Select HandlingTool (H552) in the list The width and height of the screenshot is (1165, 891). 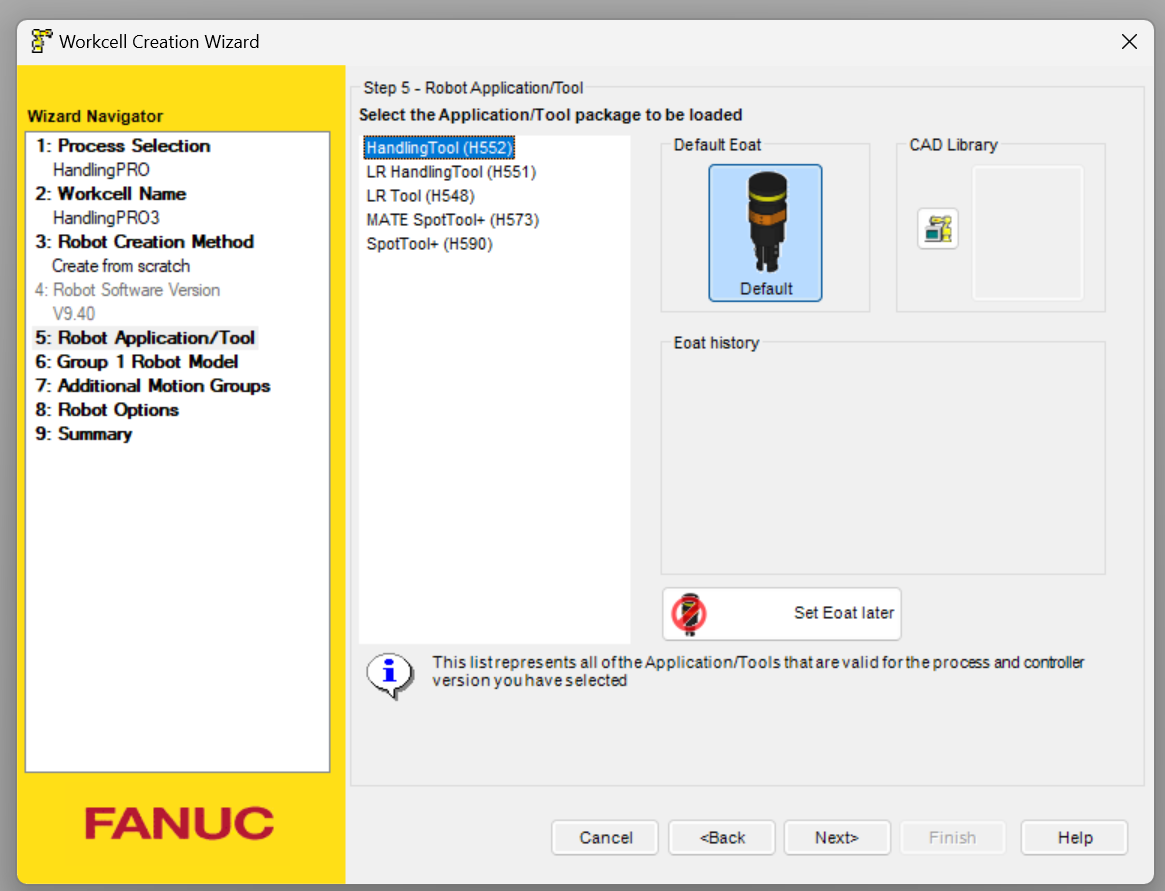click(439, 148)
